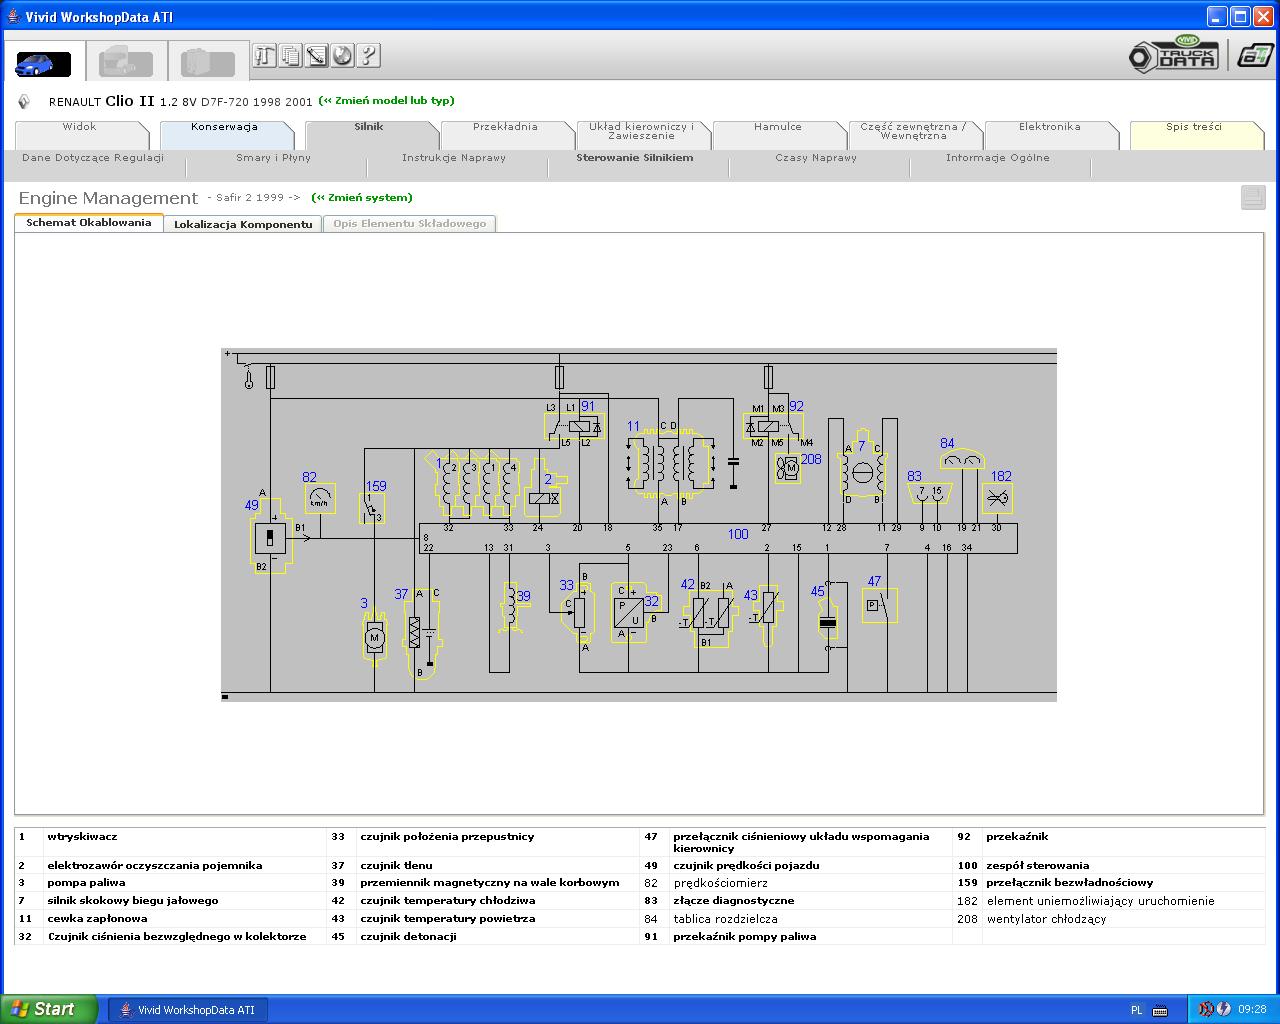
Task: Click the globe toolbar icon
Action: (343, 56)
